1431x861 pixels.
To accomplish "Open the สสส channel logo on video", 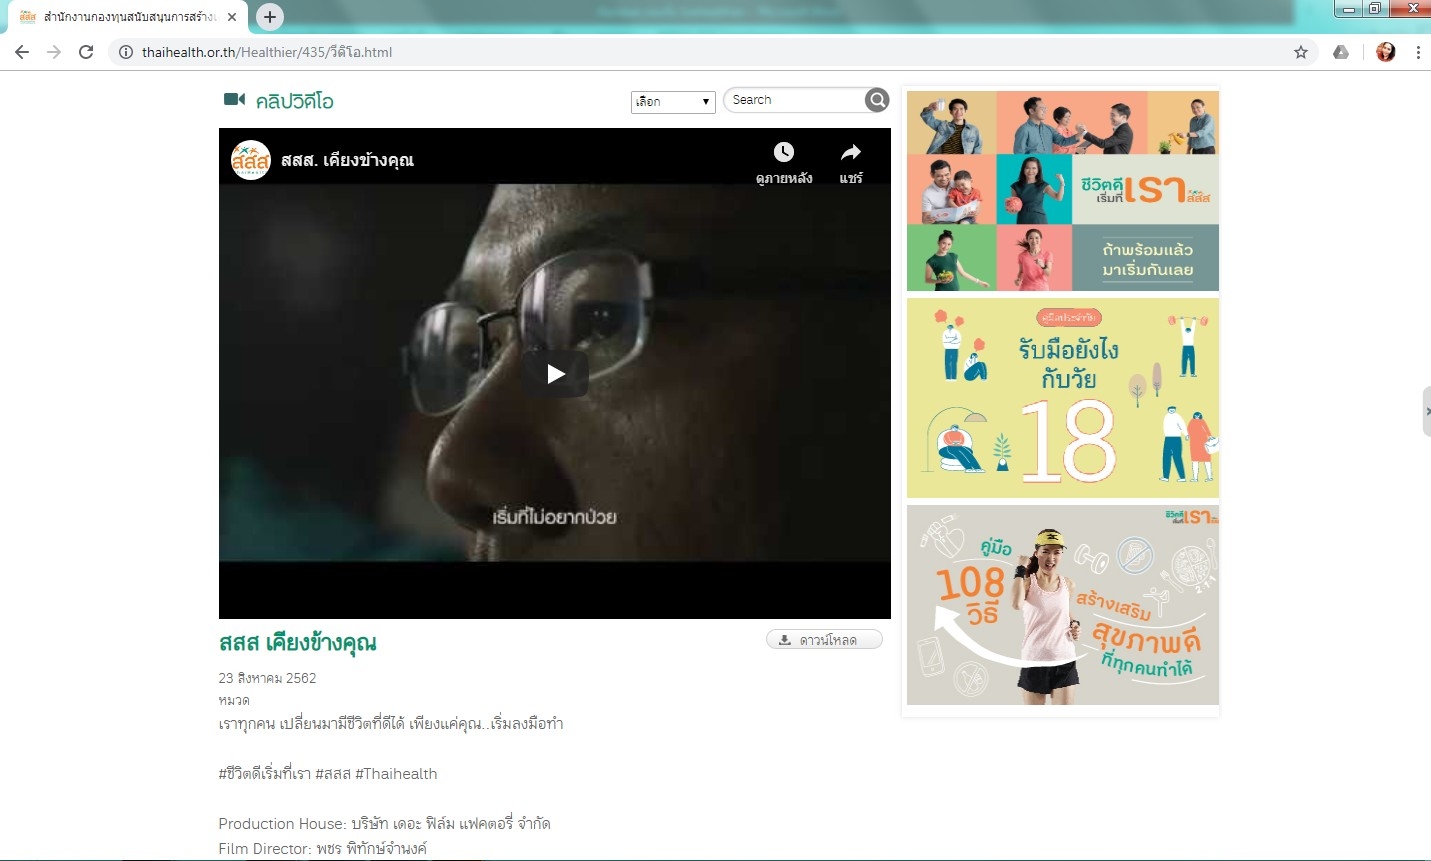I will [x=250, y=160].
